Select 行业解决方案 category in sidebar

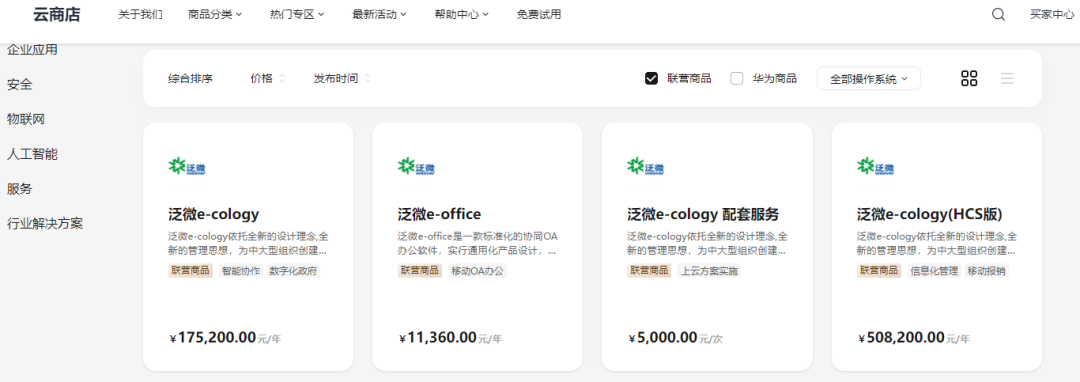click(x=45, y=224)
